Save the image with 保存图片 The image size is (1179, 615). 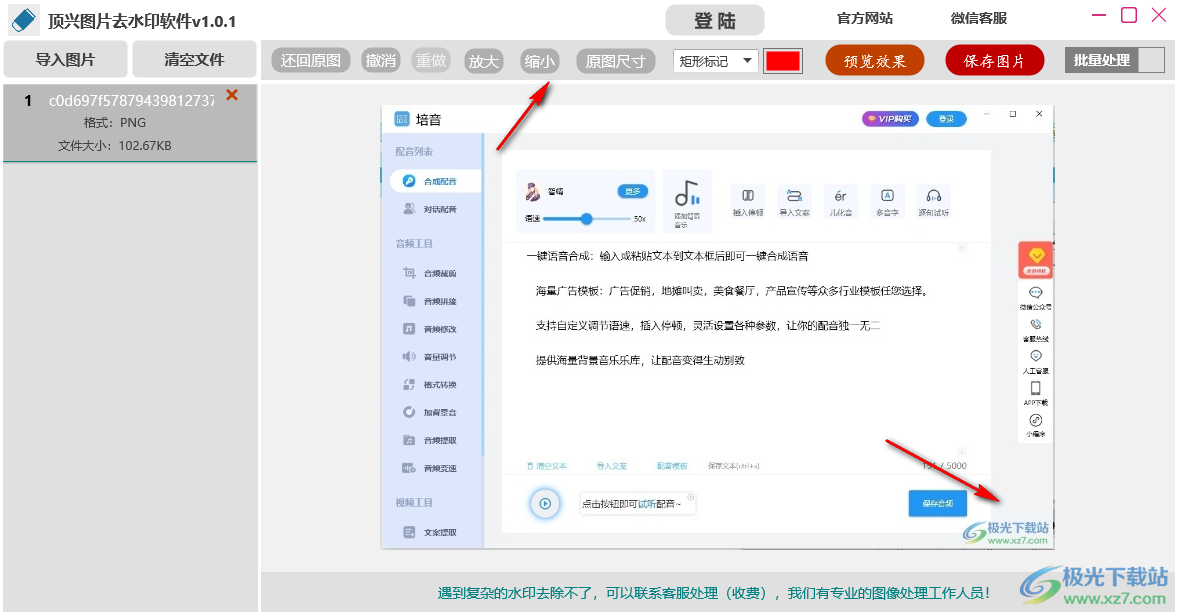tap(994, 61)
